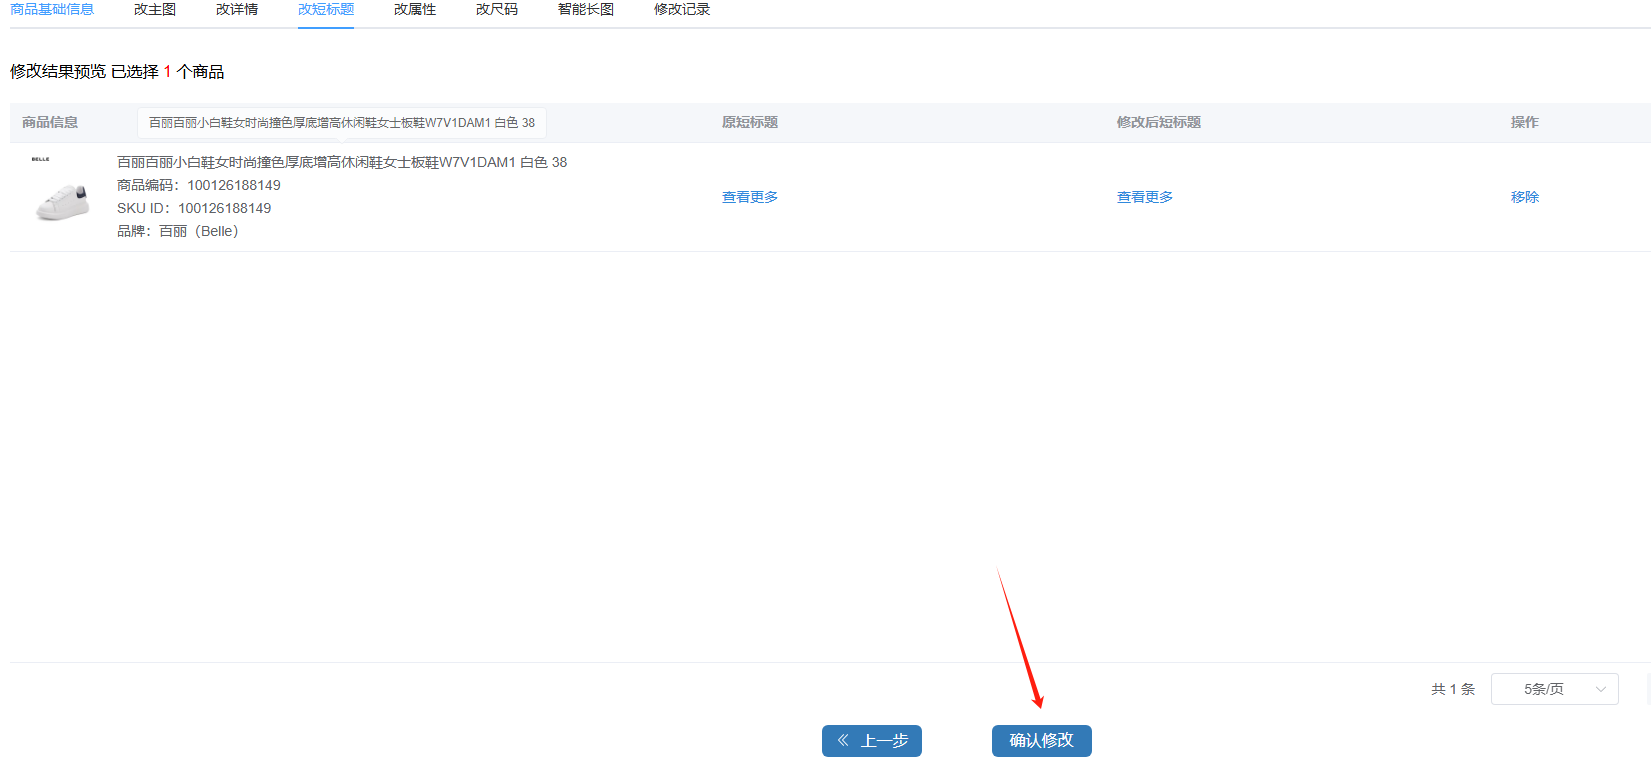This screenshot has width=1651, height=764.
Task: Click the product title in the table row
Action: [x=342, y=162]
